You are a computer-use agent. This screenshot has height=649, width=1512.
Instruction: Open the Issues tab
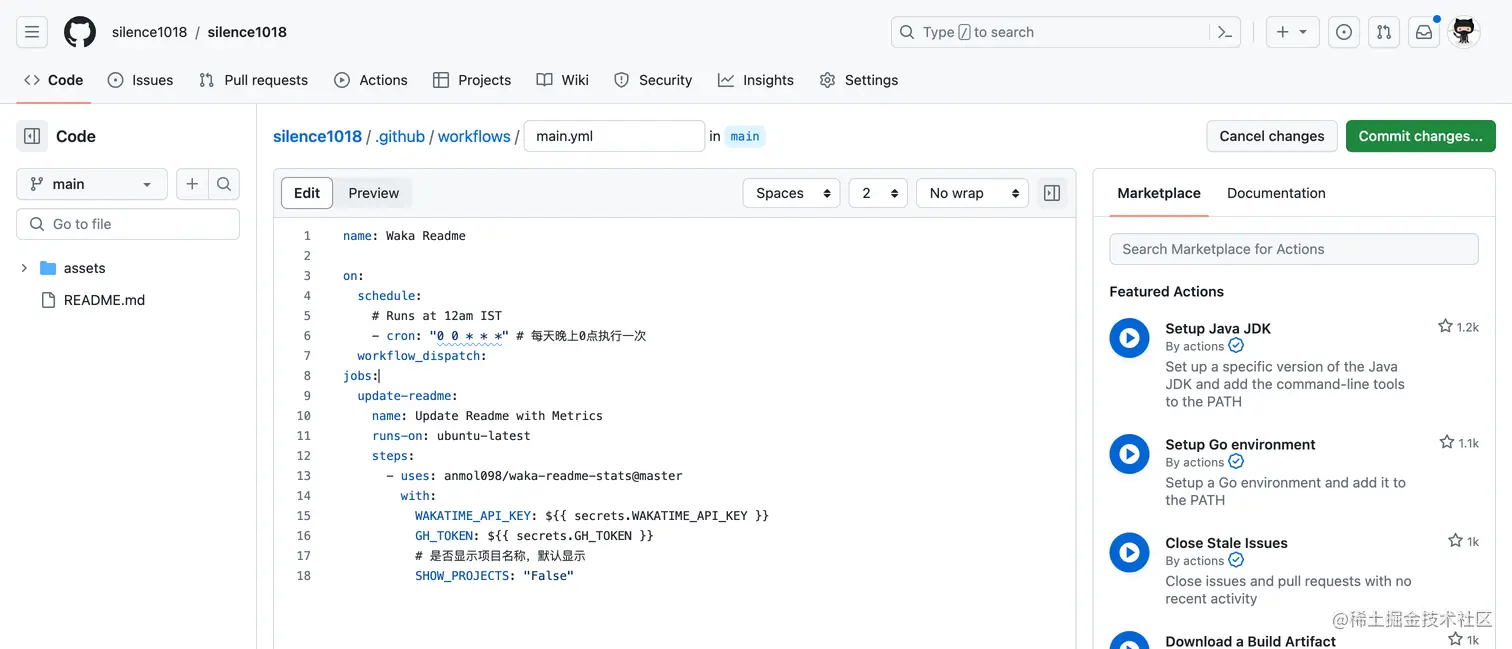click(x=140, y=80)
